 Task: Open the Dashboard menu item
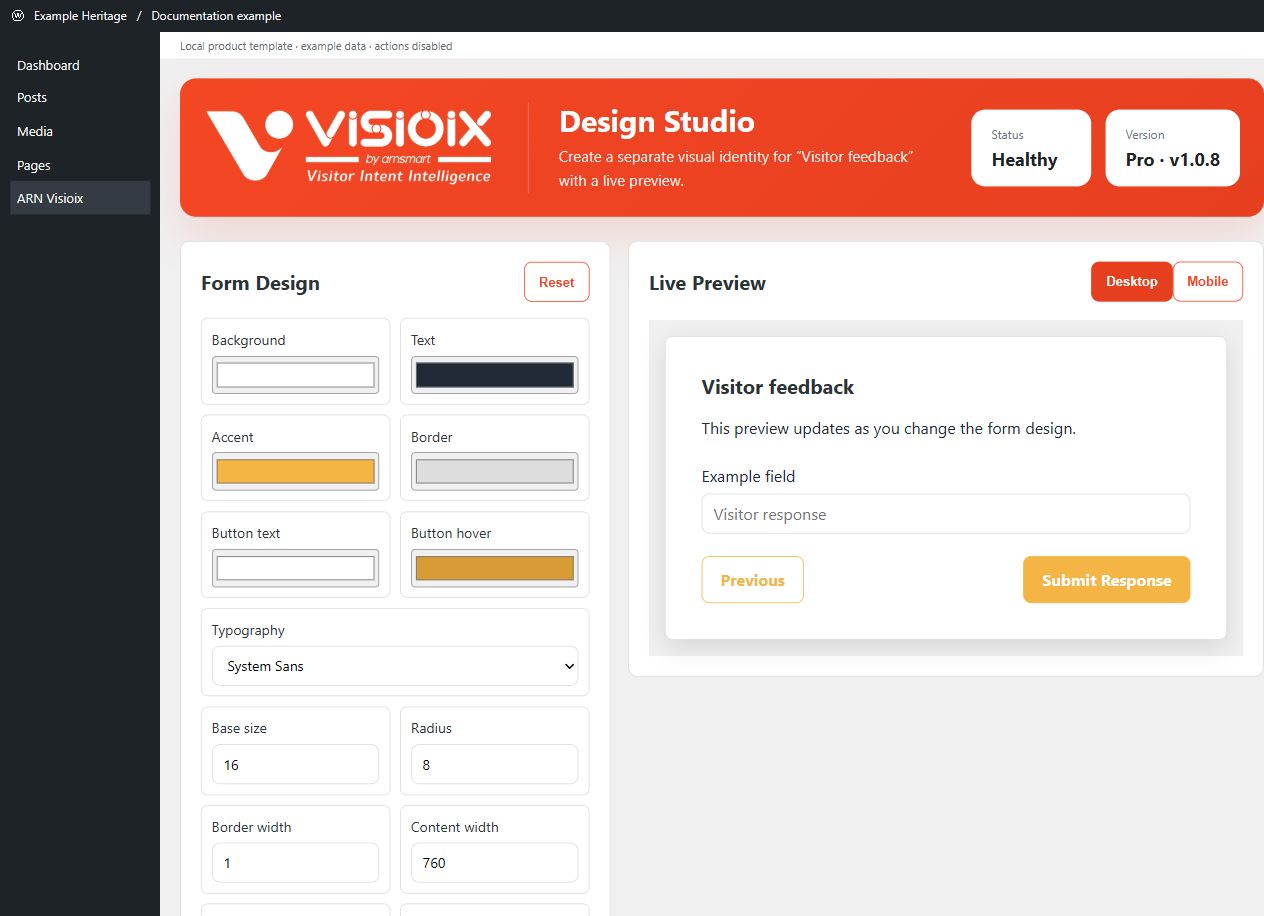pyautogui.click(x=80, y=65)
